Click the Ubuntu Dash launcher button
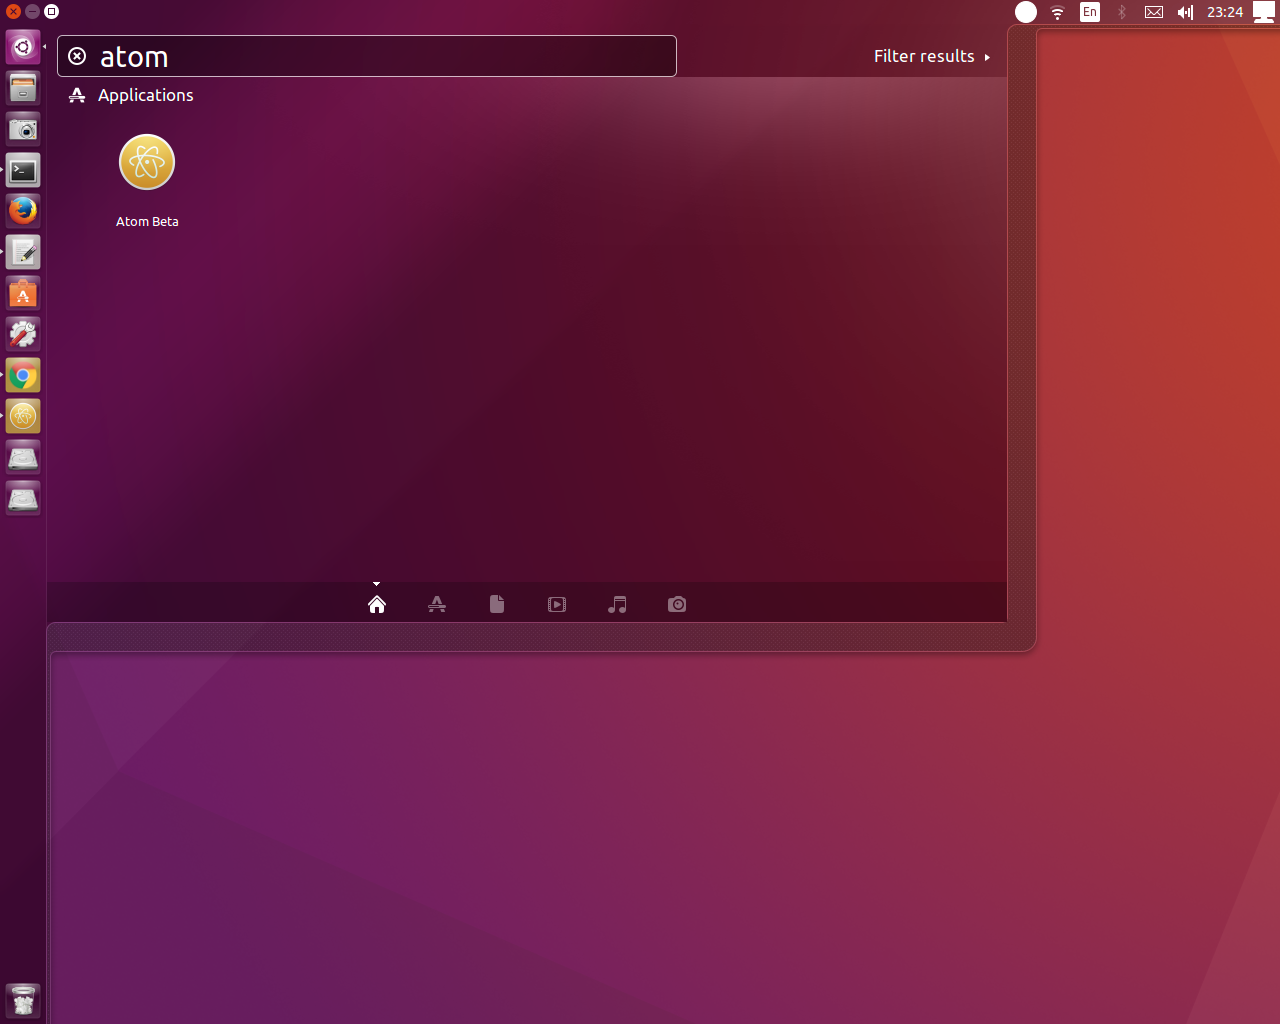The height and width of the screenshot is (1024, 1280). [x=23, y=47]
